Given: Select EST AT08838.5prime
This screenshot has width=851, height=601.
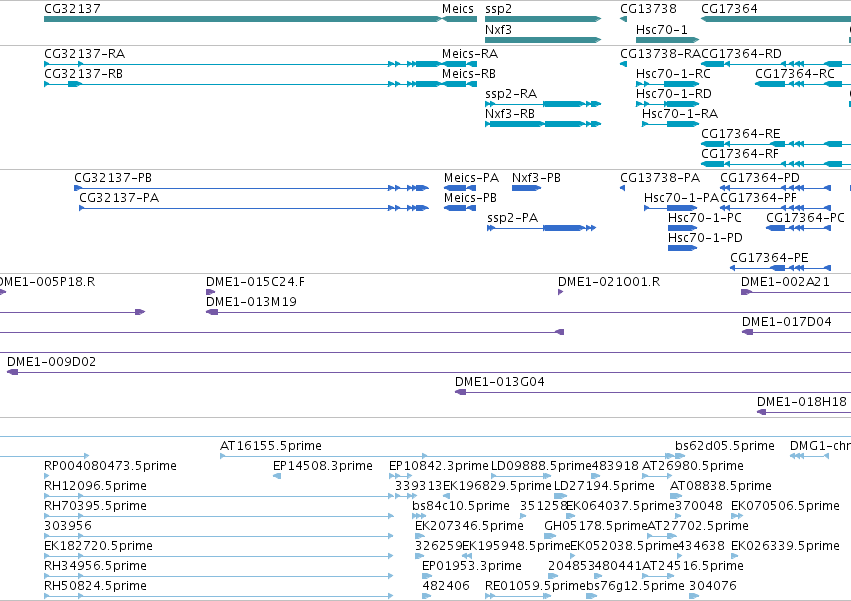Looking at the screenshot, I should point(721,486).
